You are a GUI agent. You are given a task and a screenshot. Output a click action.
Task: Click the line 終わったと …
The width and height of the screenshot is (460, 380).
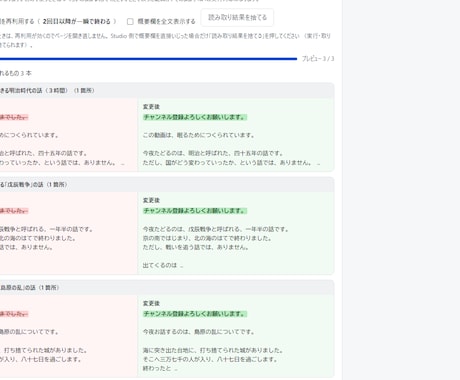tap(160, 368)
